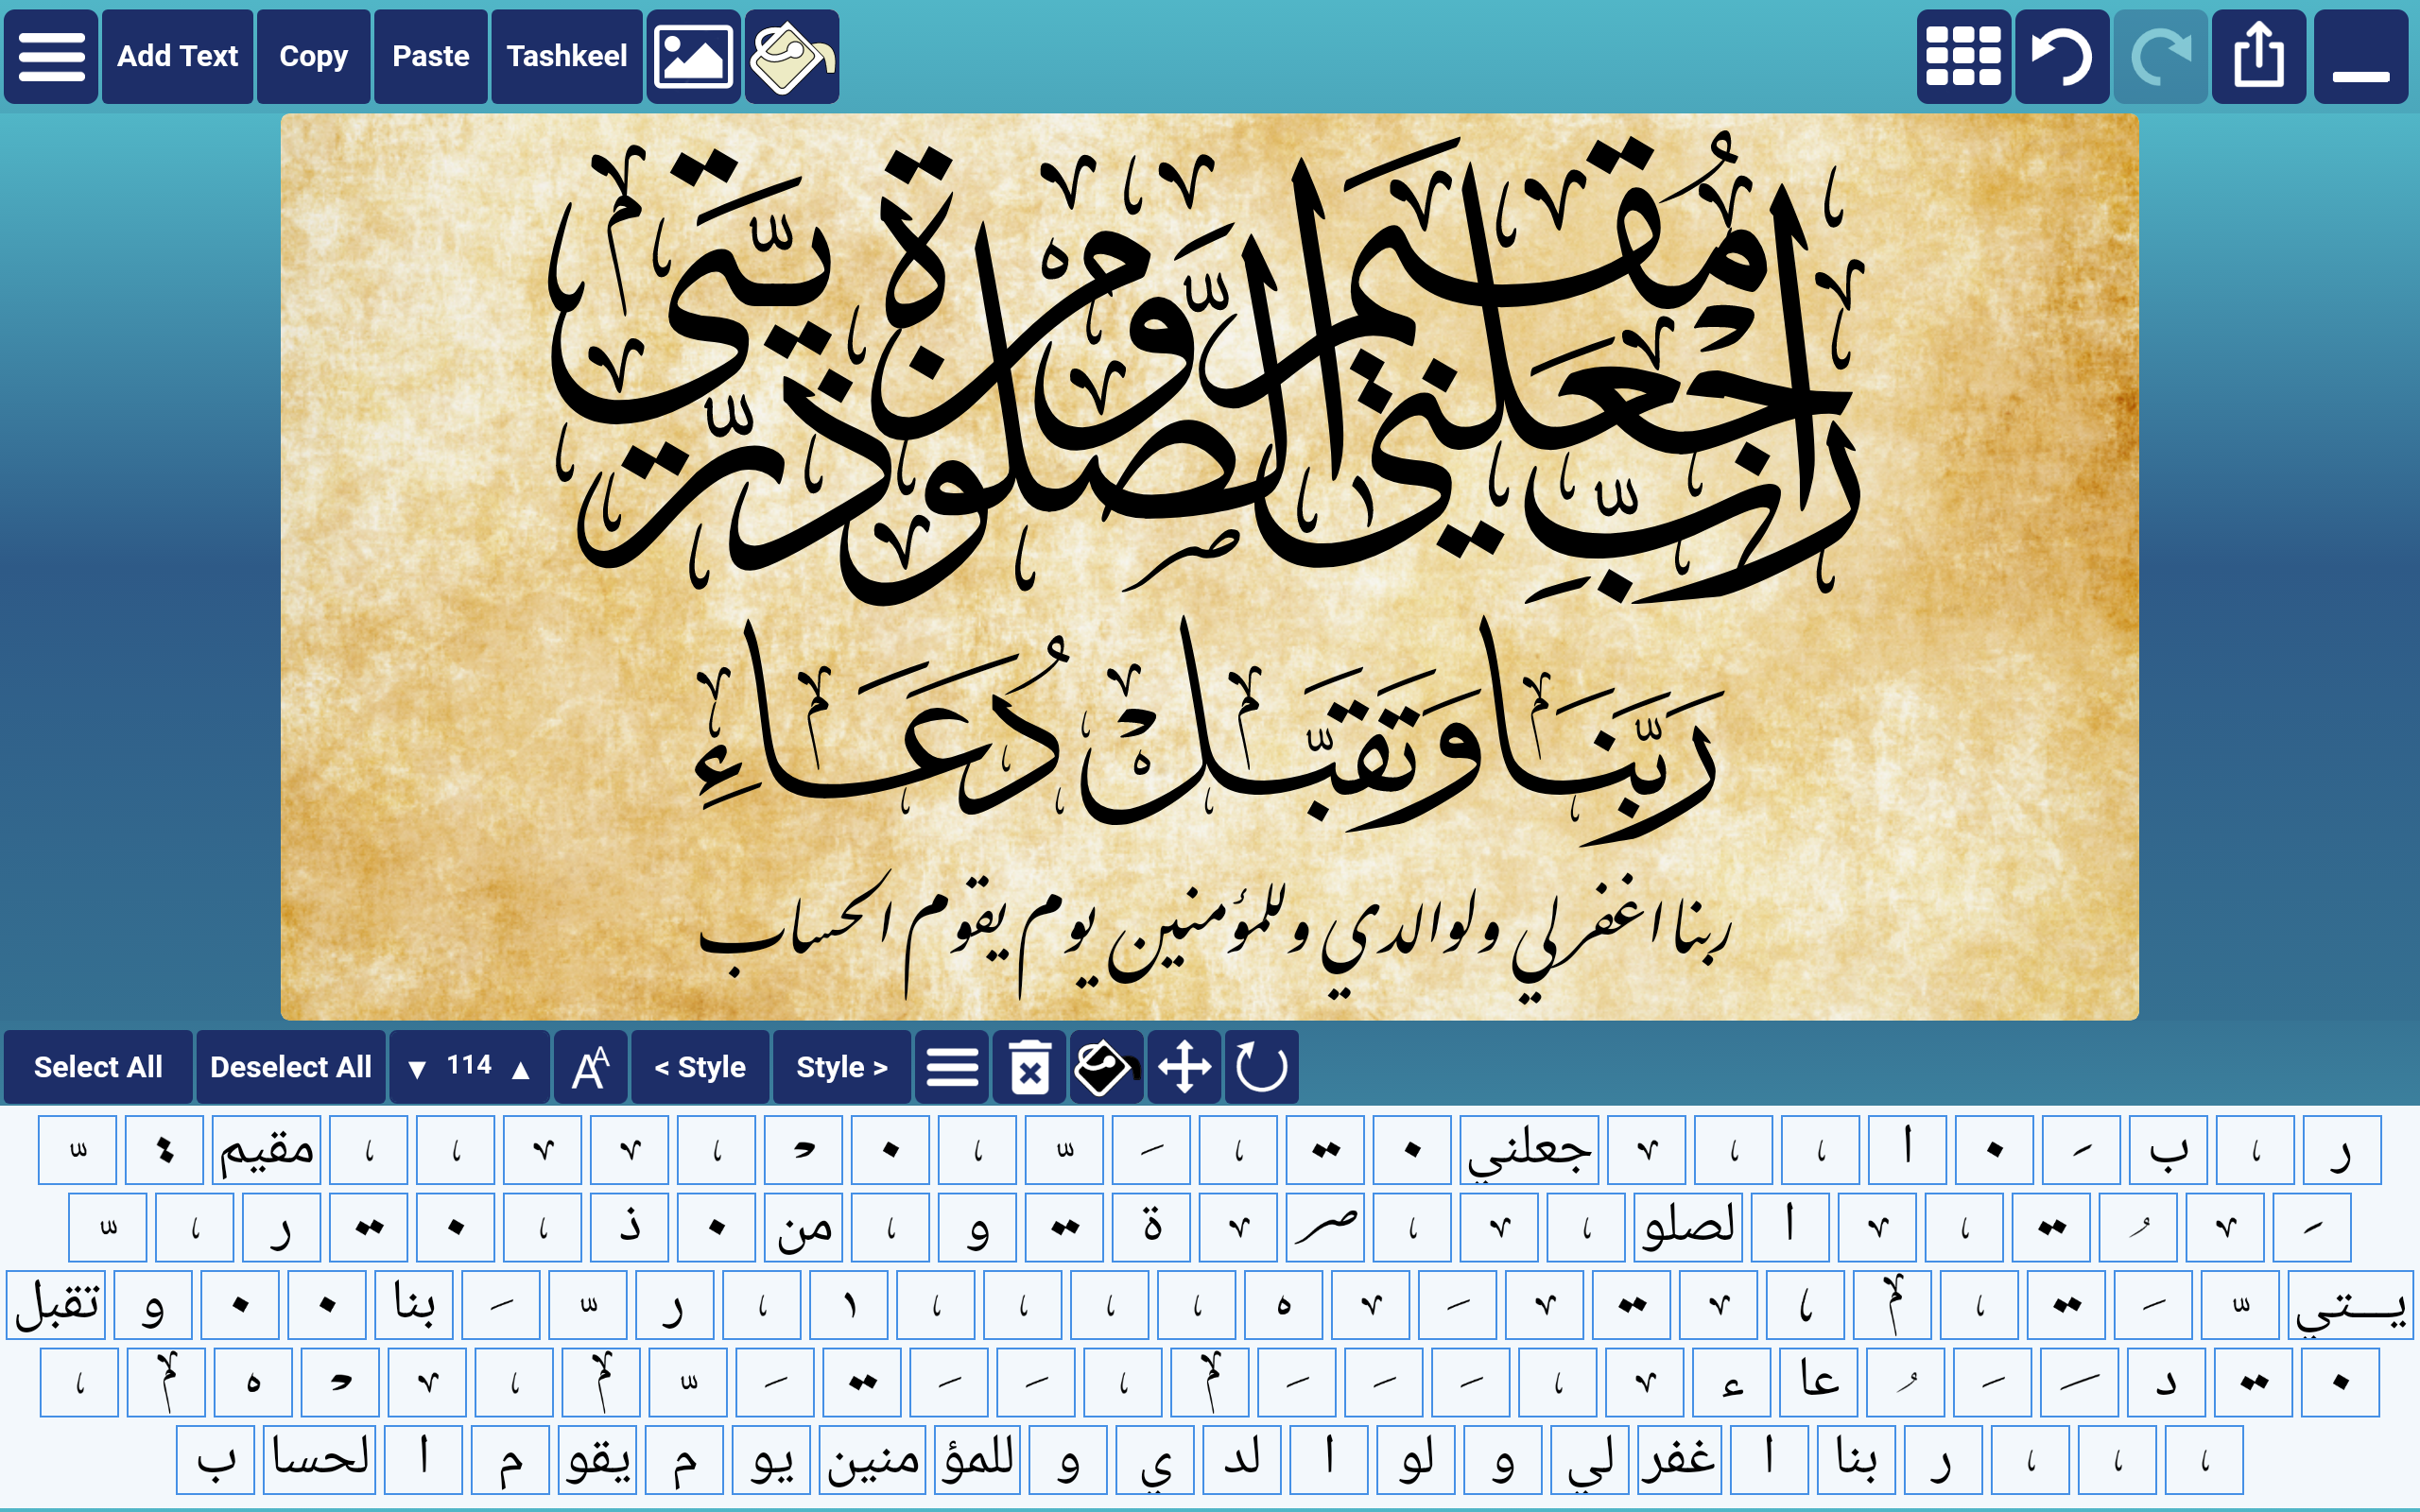The image size is (2420, 1512).
Task: Activate the move tool
Action: (x=1184, y=1067)
